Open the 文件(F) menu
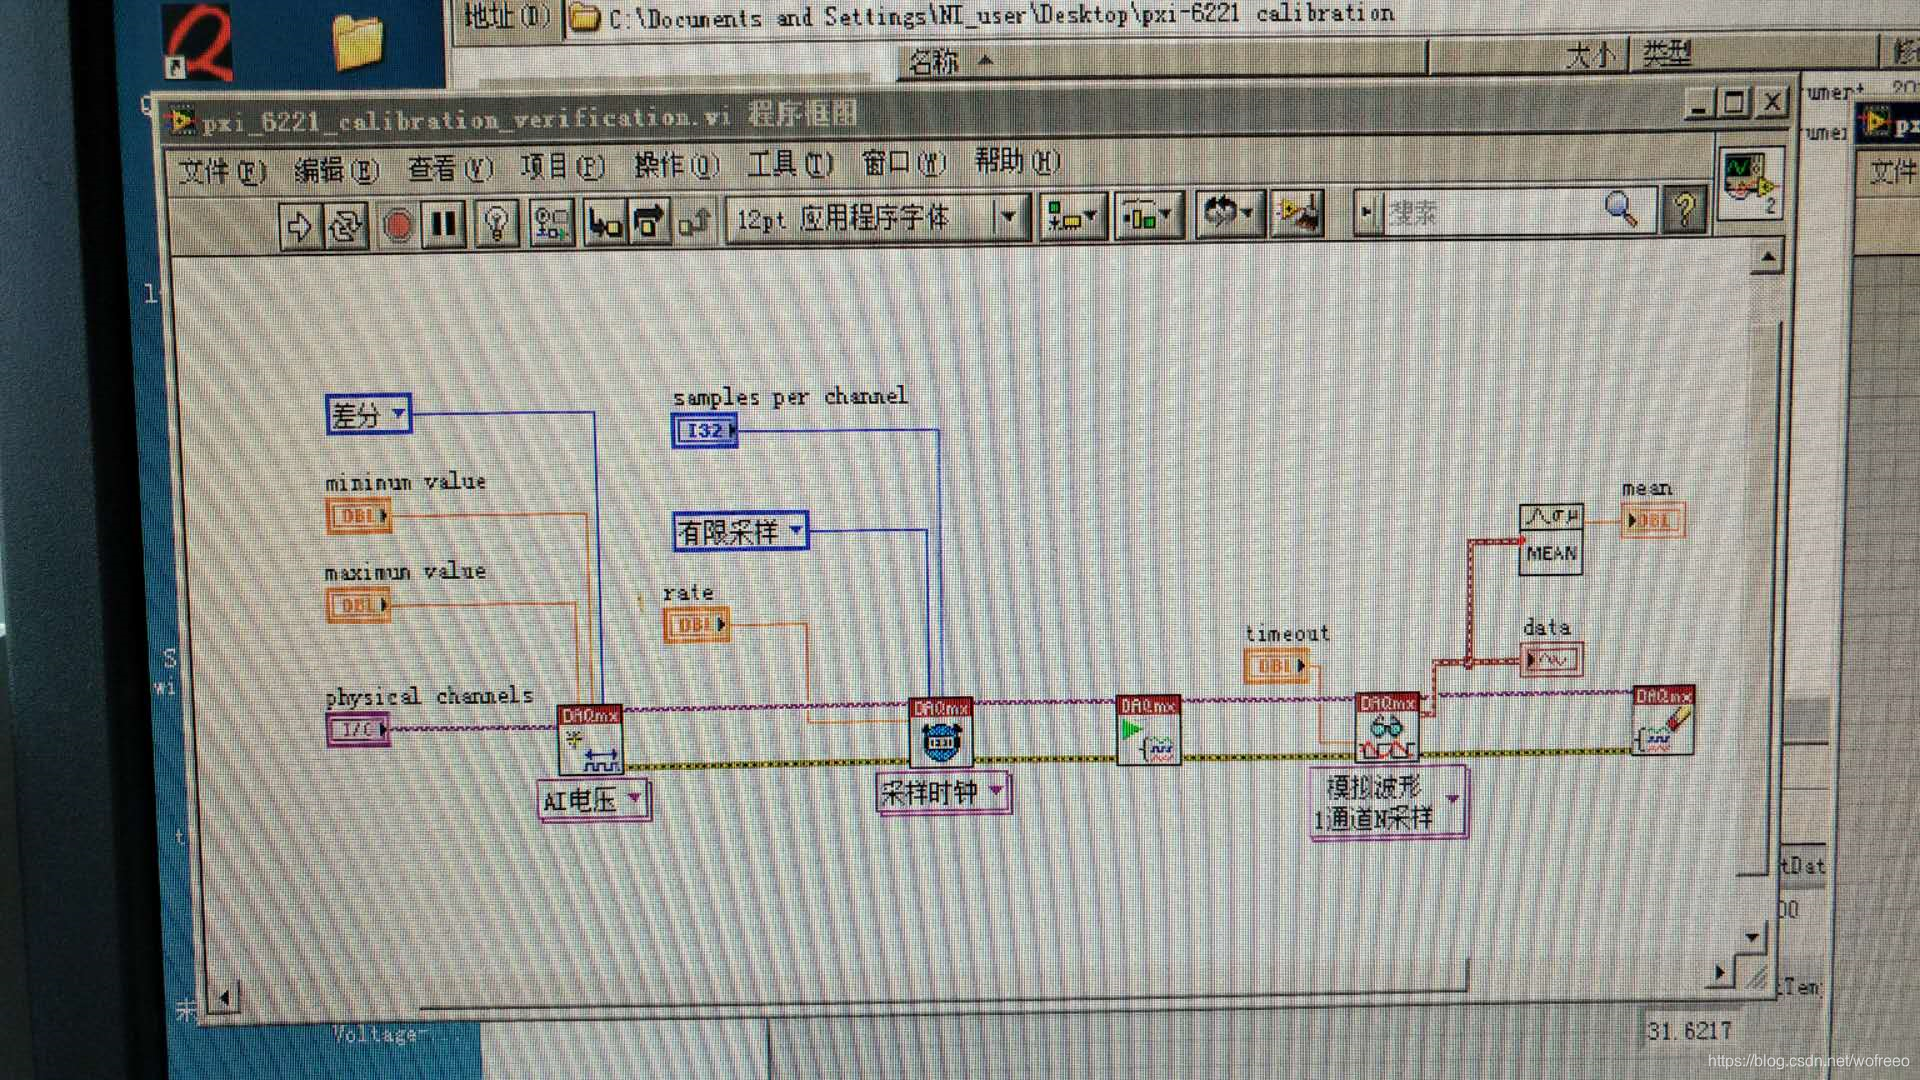This screenshot has width=1920, height=1080. tap(221, 172)
